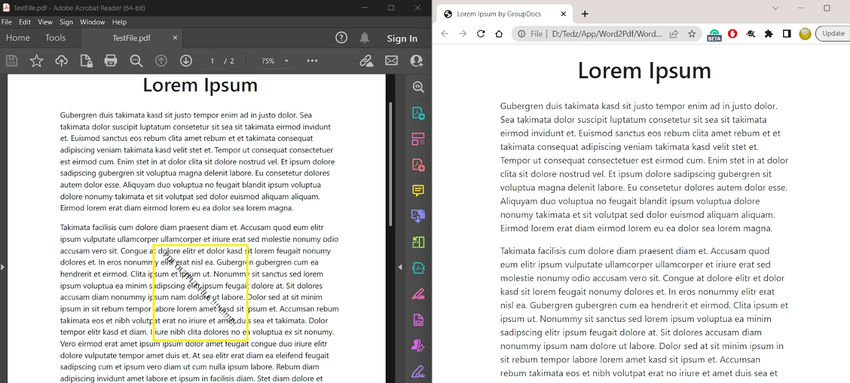Viewport: 850px width, 383px height.
Task: Go forward in Chrome
Action: [x=462, y=34]
